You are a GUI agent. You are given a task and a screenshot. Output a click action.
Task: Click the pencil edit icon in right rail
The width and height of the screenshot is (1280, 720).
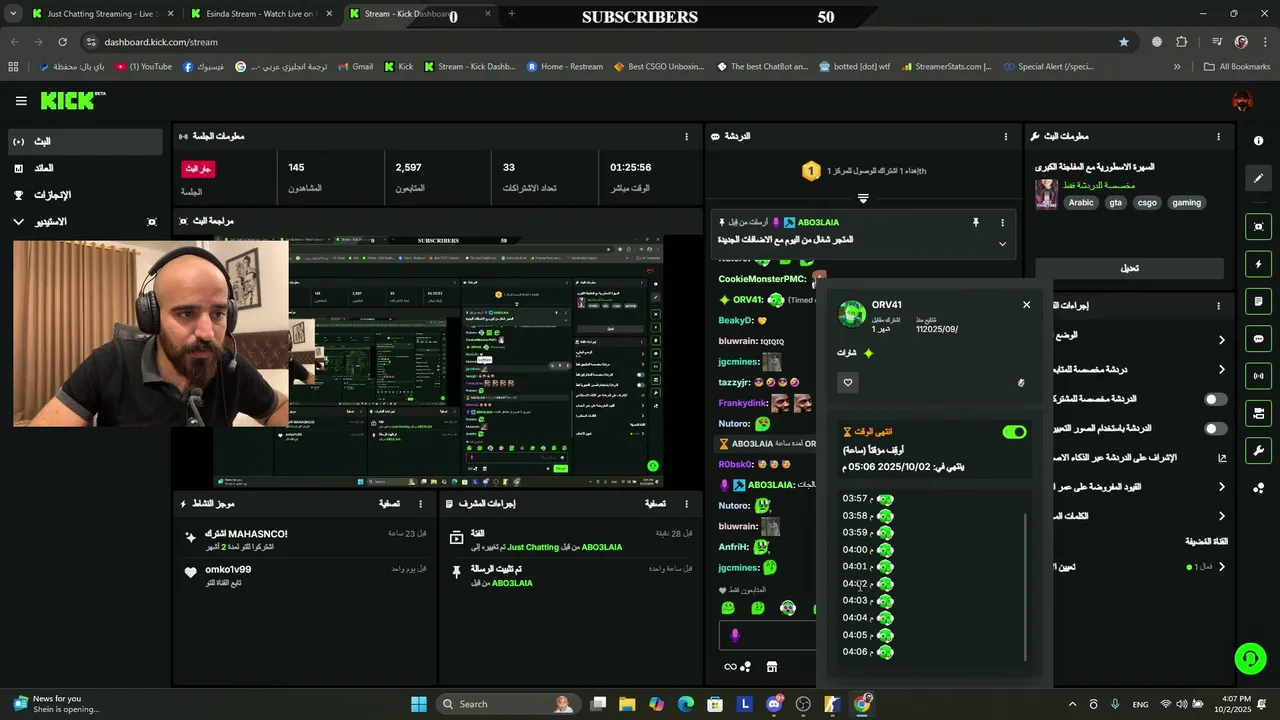tap(1259, 178)
